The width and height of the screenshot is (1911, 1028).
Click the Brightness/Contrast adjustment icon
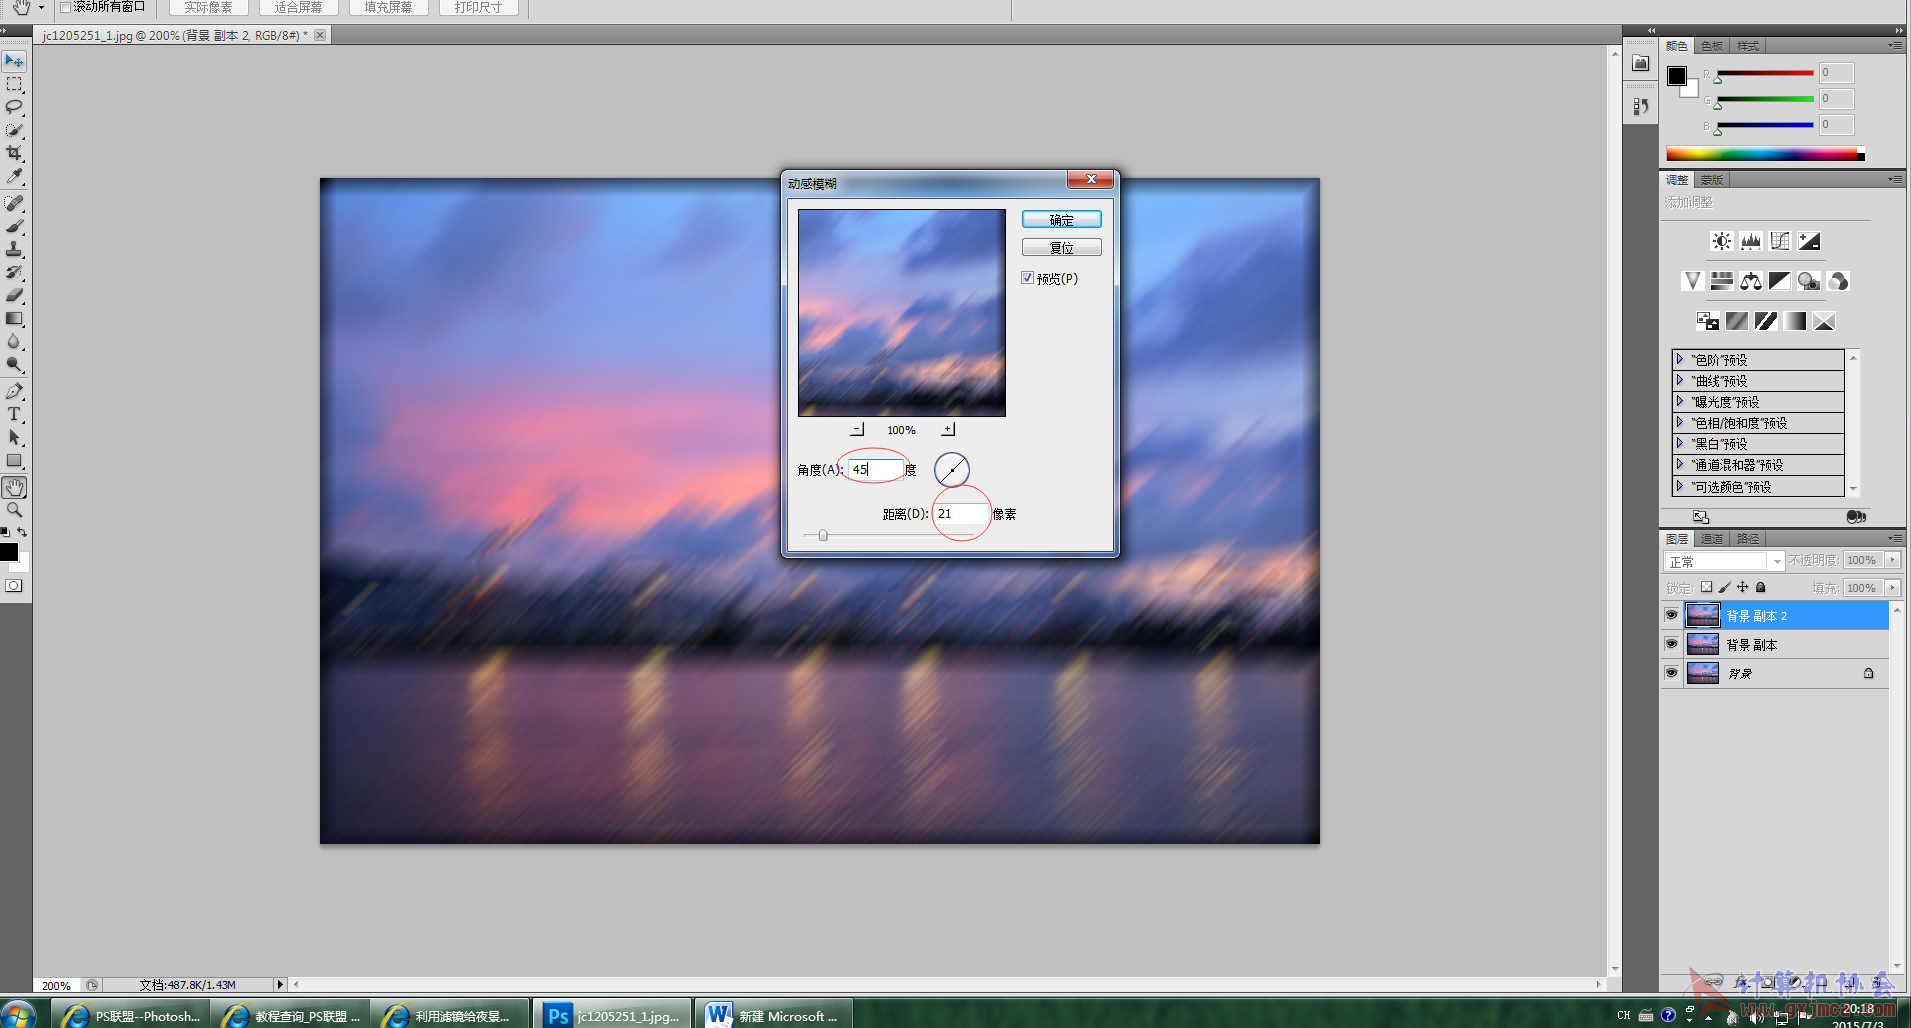tap(1721, 241)
